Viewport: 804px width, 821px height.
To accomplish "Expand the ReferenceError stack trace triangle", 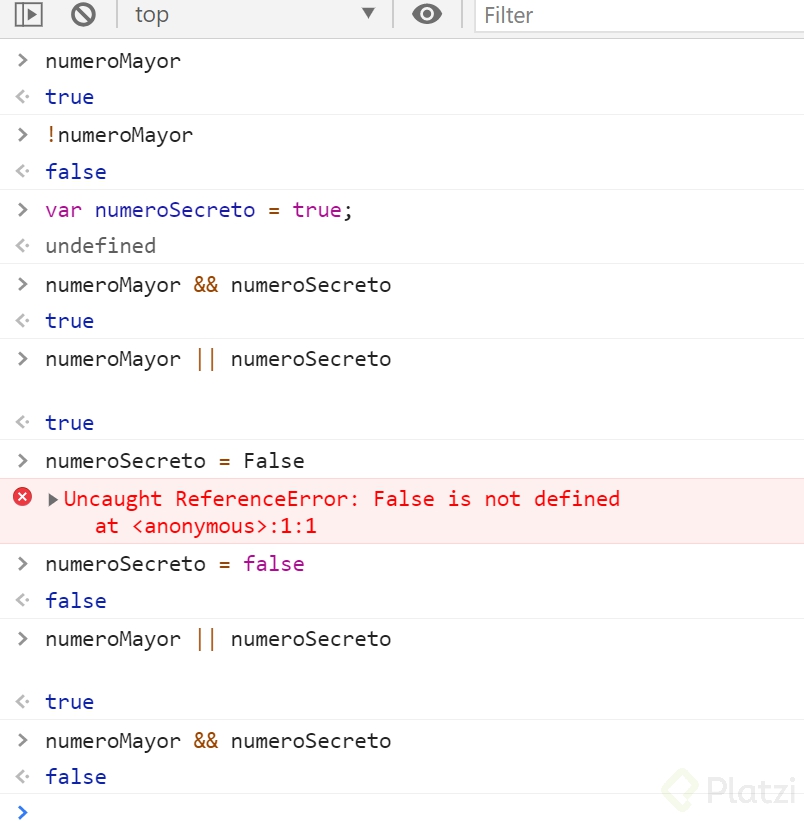I will click(x=52, y=500).
